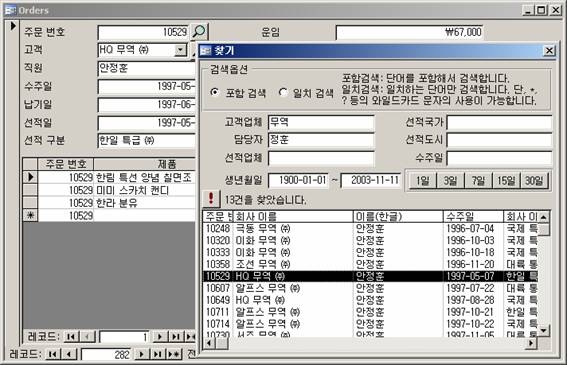Select the 포함 검색 radio option
This screenshot has width=567, height=365.
coord(215,93)
